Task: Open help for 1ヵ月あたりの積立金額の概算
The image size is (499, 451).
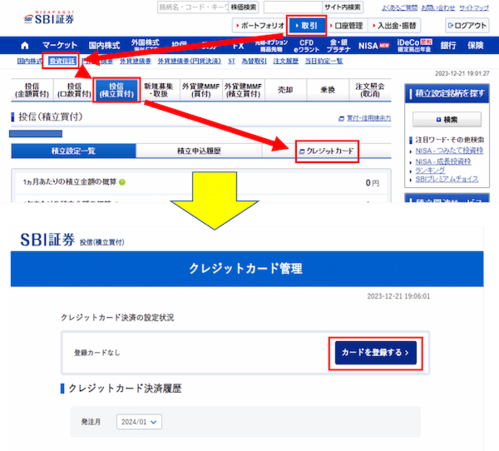Action: [122, 182]
